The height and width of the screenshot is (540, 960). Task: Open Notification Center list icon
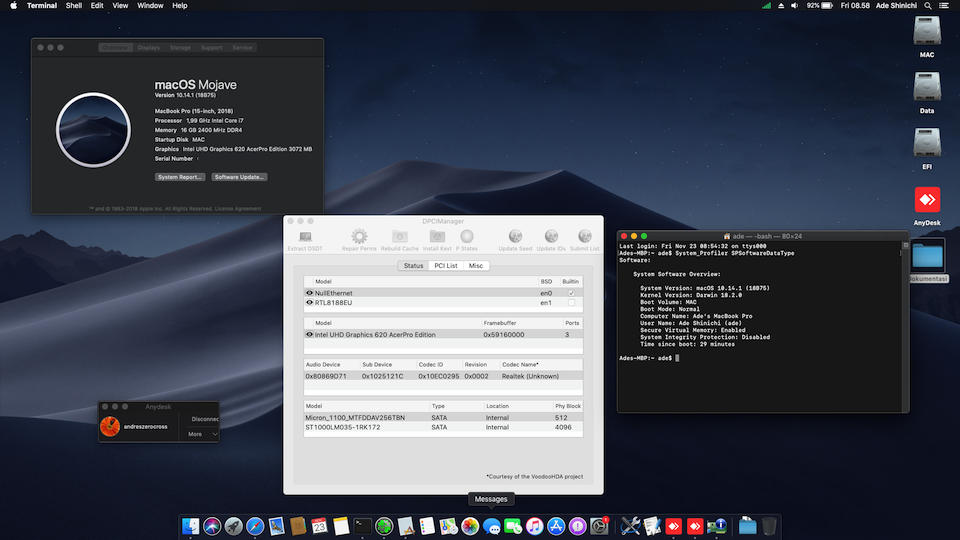point(944,6)
